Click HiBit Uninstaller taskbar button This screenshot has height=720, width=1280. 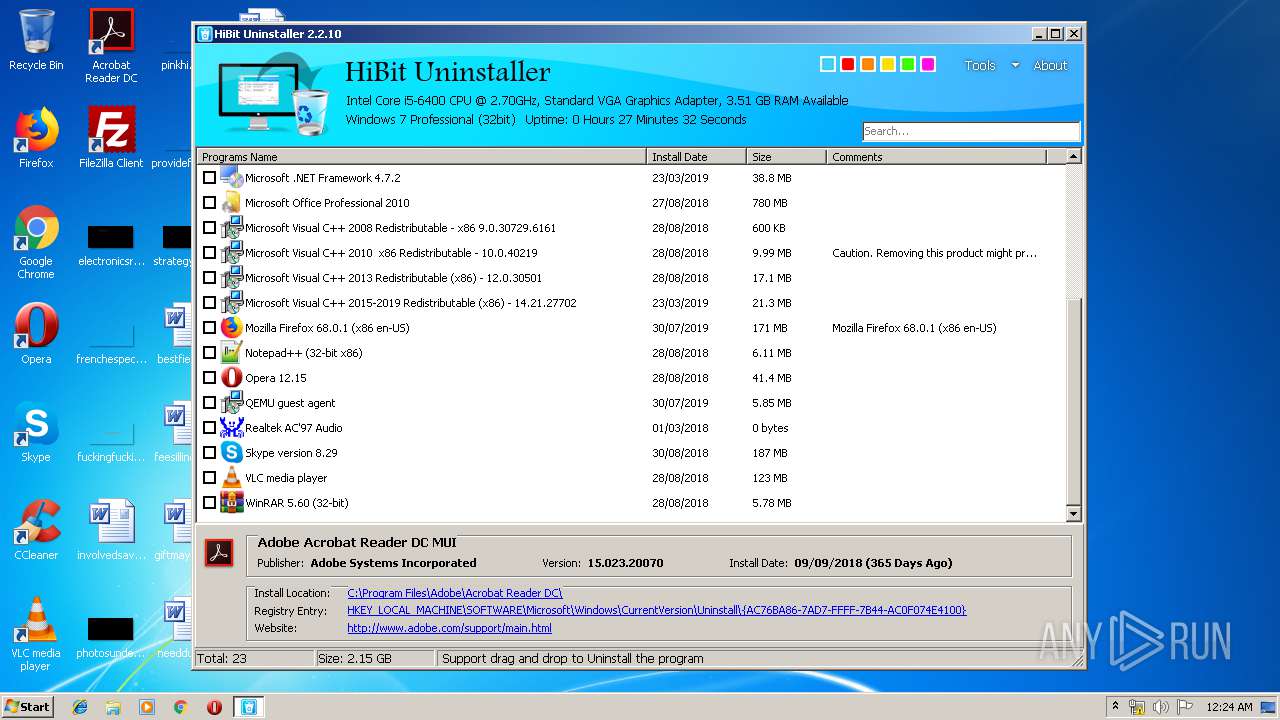pyautogui.click(x=248, y=707)
